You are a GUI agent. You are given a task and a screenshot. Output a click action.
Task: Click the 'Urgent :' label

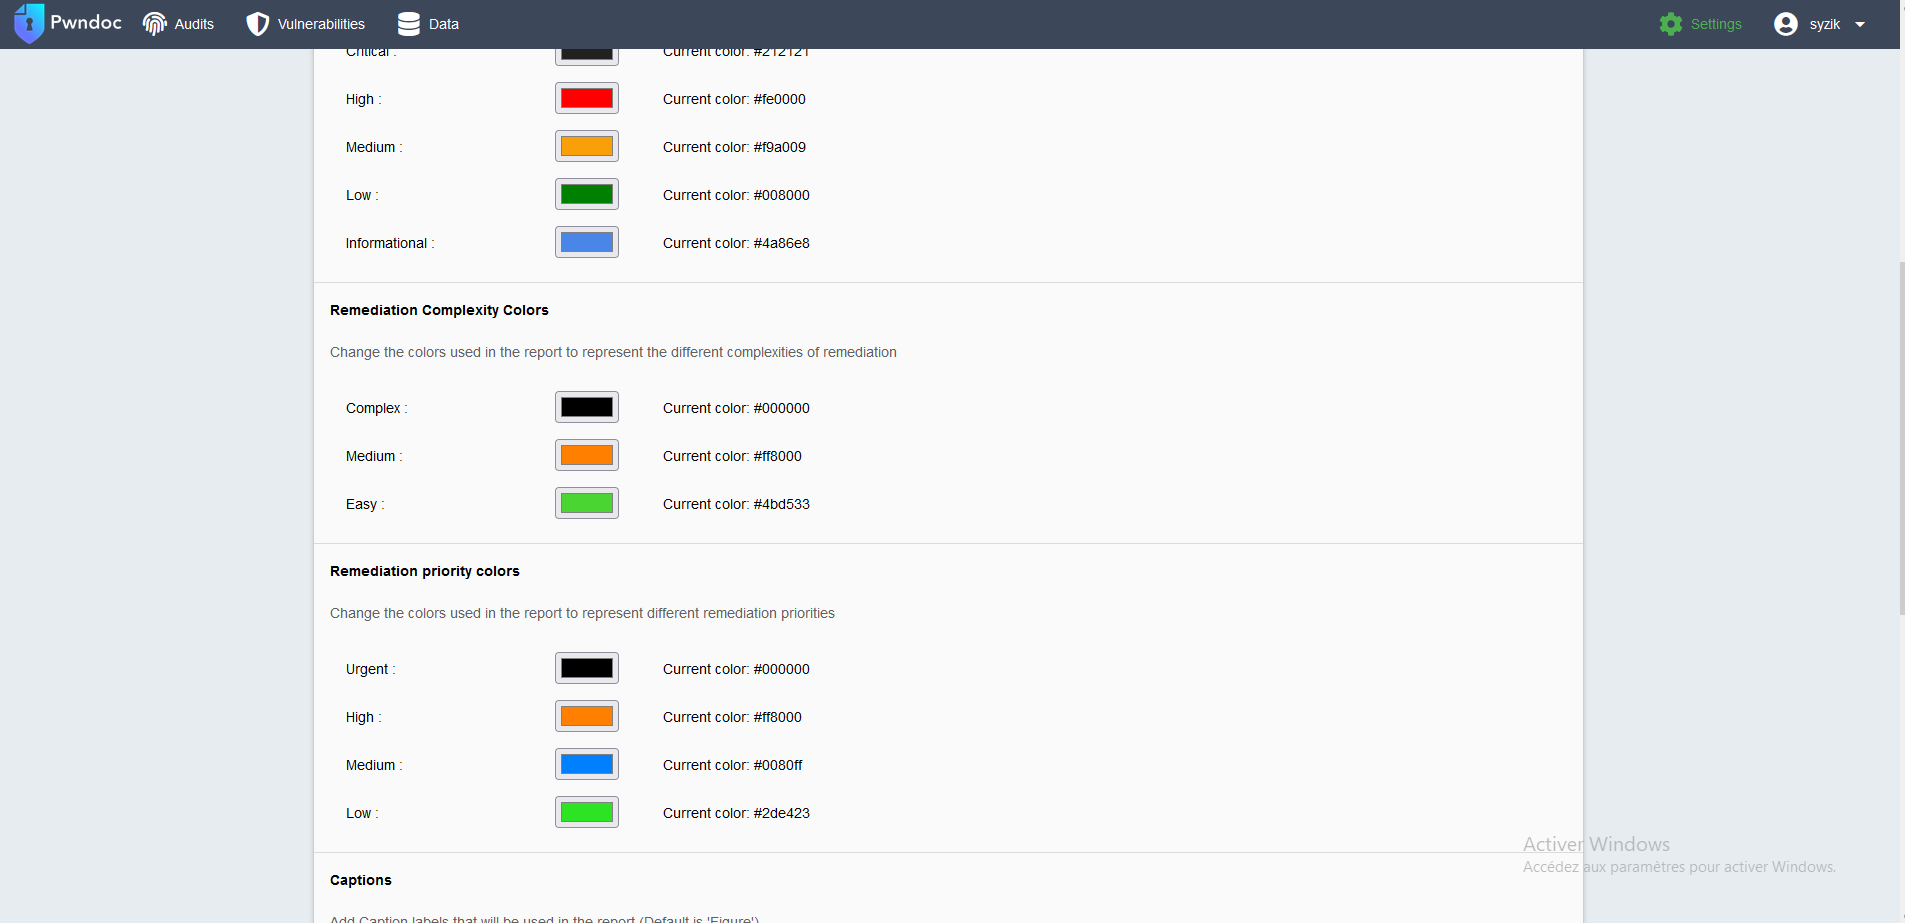(x=371, y=669)
